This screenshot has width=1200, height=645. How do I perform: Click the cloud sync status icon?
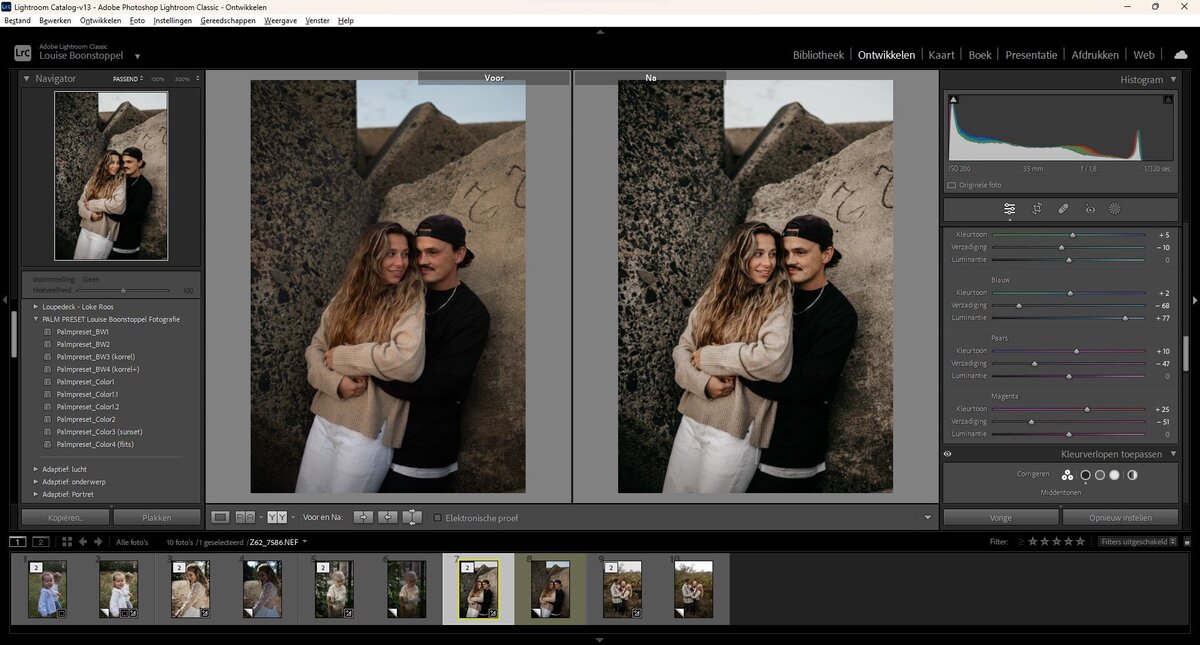point(1180,54)
